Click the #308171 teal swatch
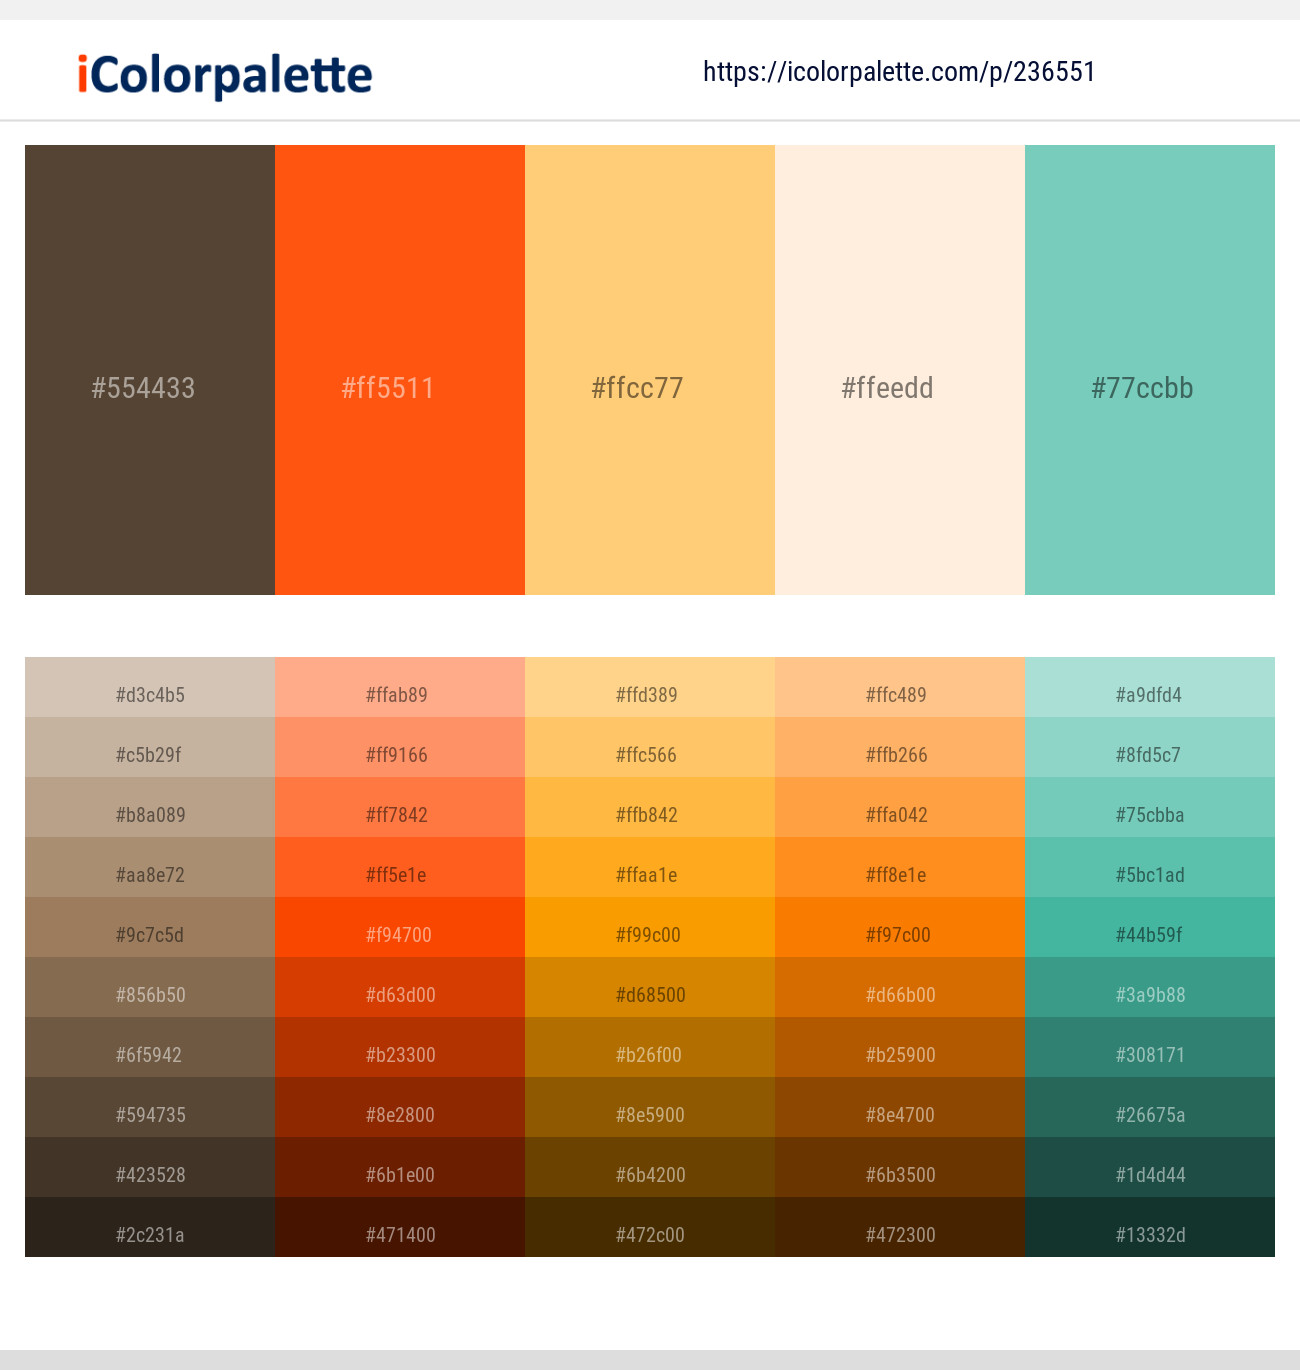This screenshot has width=1300, height=1370. click(x=1149, y=1055)
